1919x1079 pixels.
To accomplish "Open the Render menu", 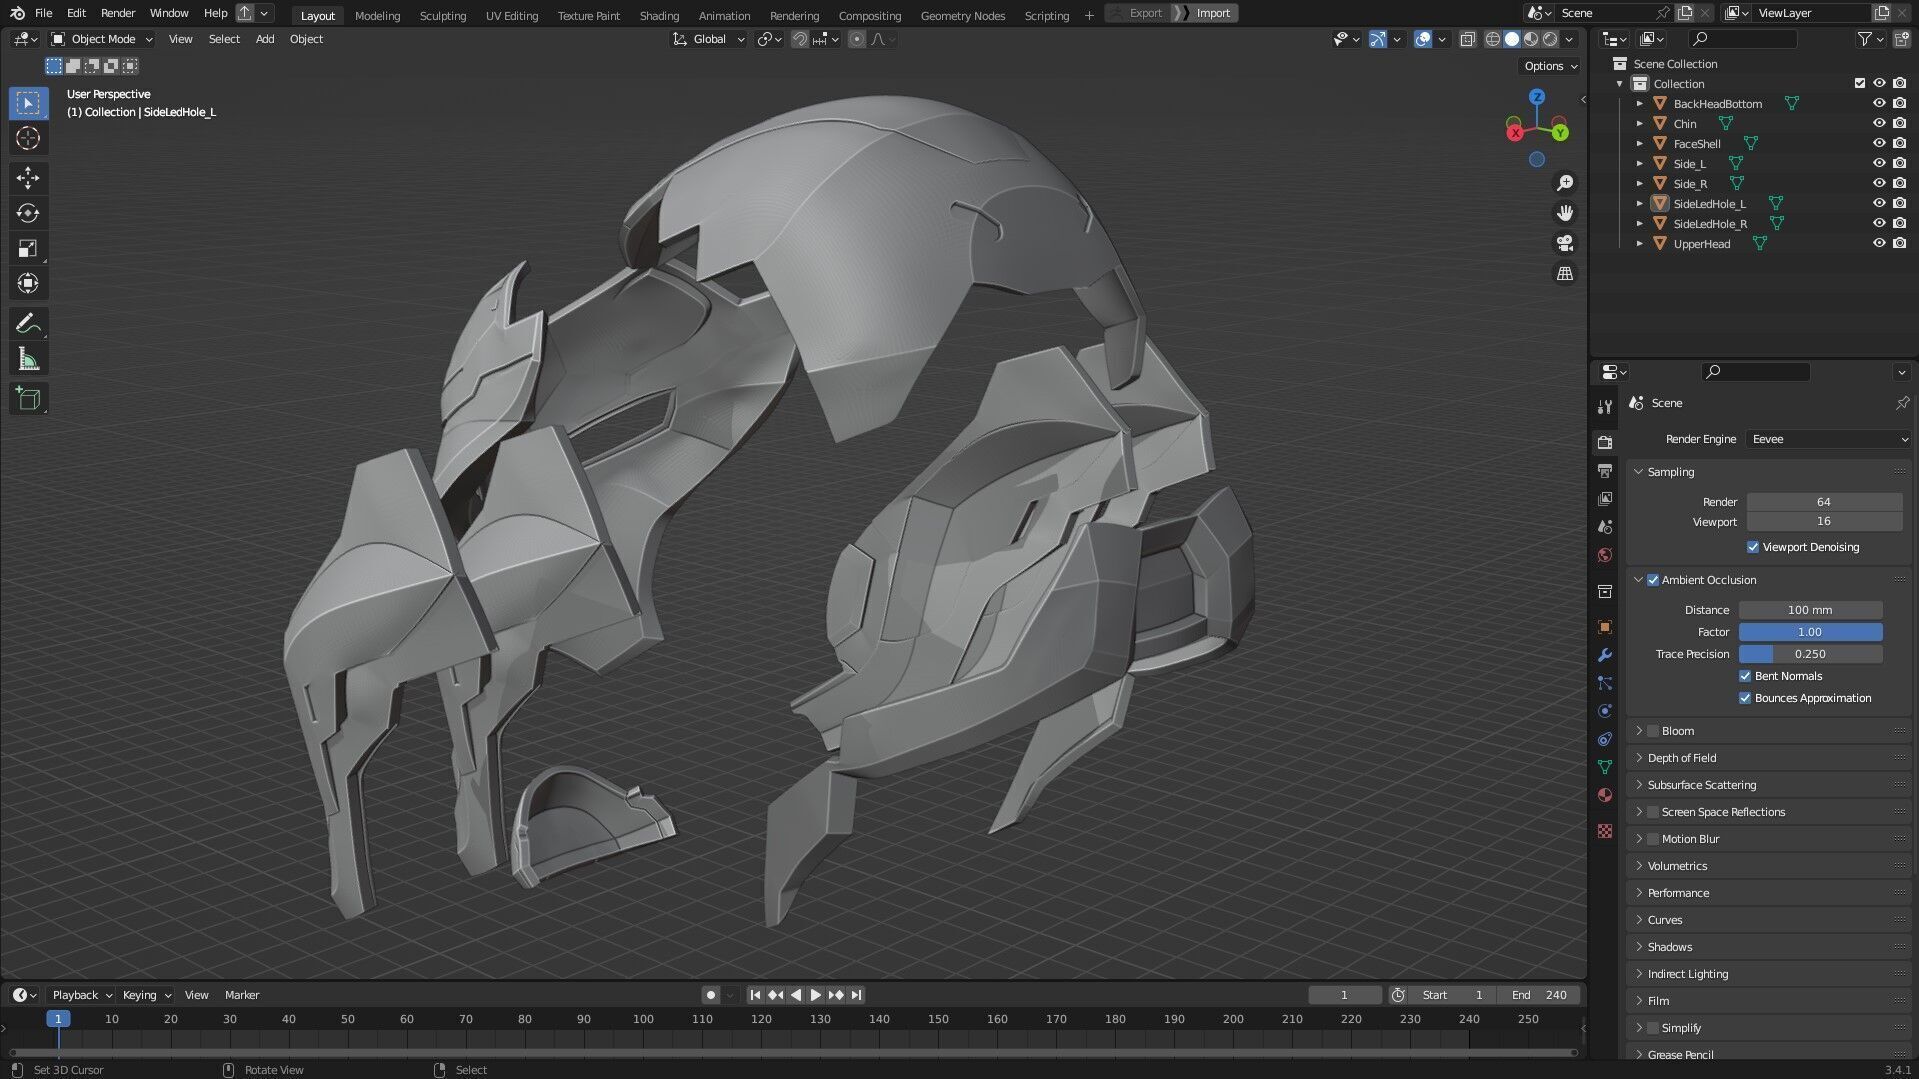I will 118,13.
